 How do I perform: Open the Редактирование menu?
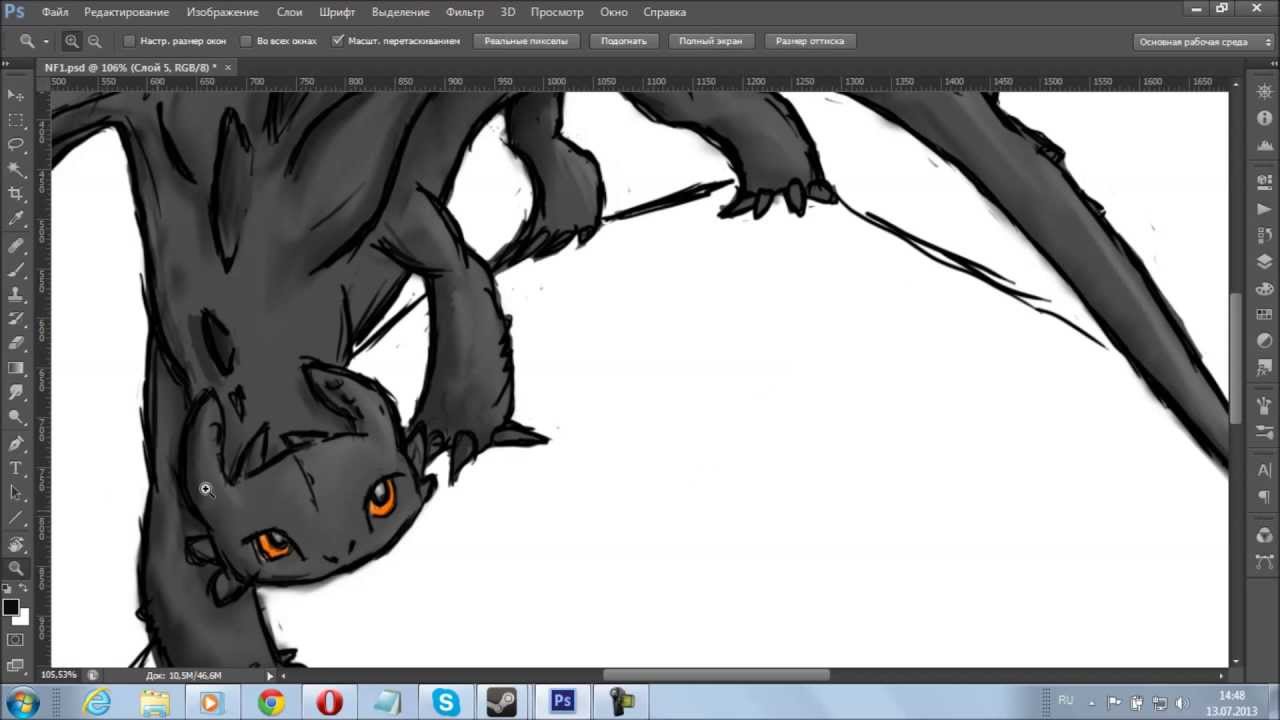click(128, 12)
